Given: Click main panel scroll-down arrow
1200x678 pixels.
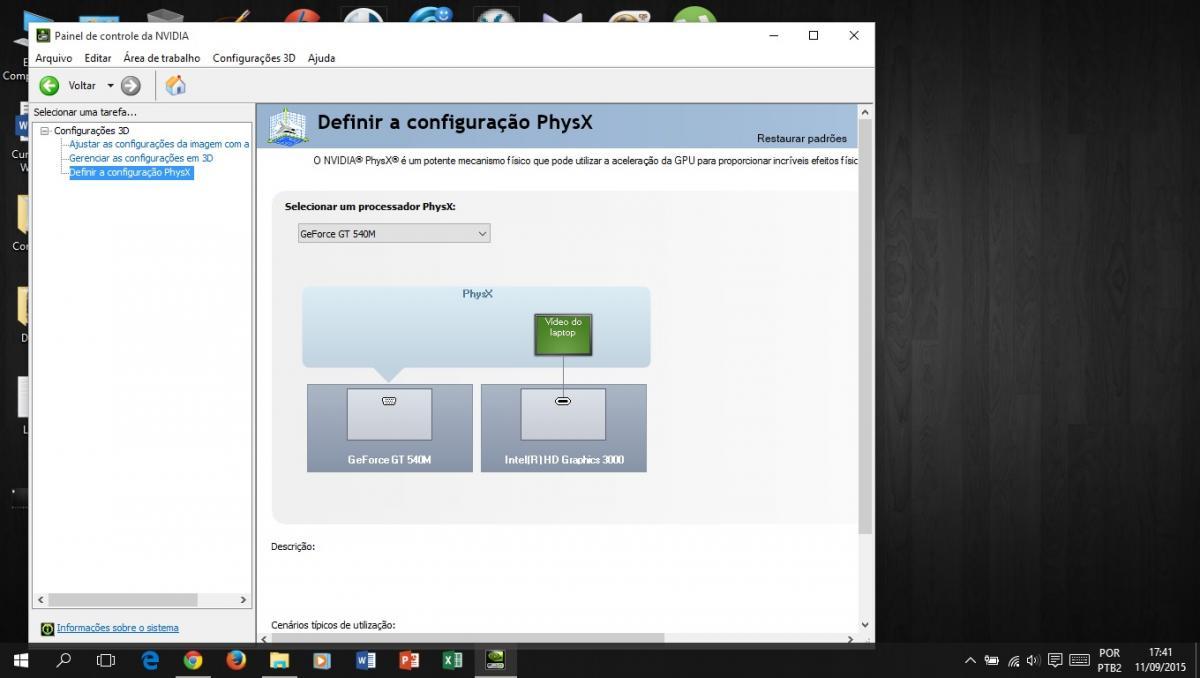Looking at the screenshot, I should (865, 625).
